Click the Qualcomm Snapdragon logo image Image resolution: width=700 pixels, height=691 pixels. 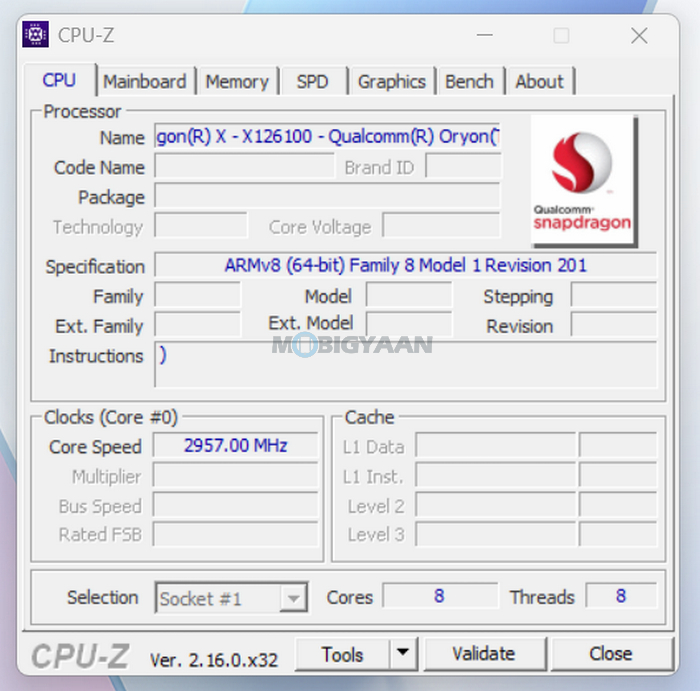(584, 181)
